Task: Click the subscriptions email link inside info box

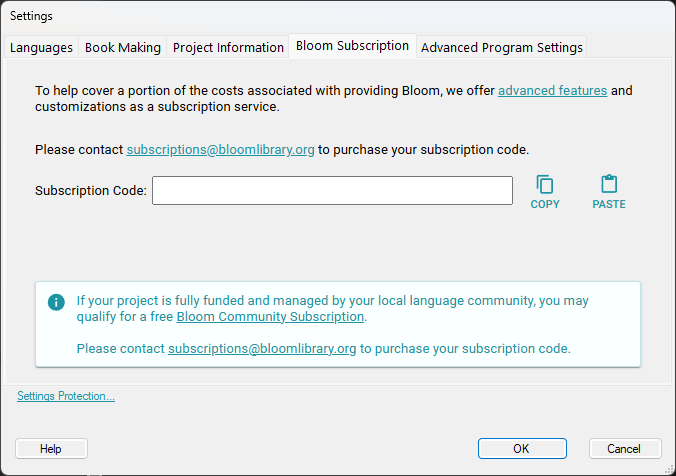Action: coord(262,348)
